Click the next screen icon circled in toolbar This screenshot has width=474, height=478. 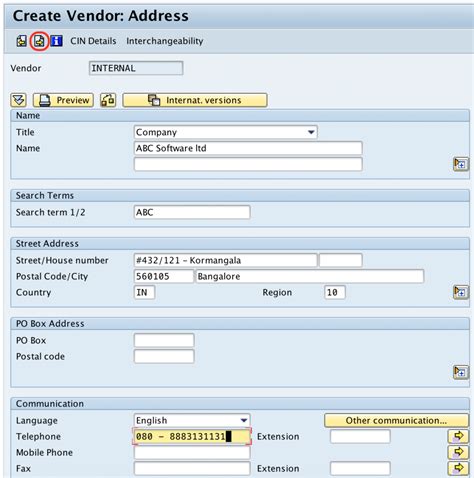click(x=39, y=41)
